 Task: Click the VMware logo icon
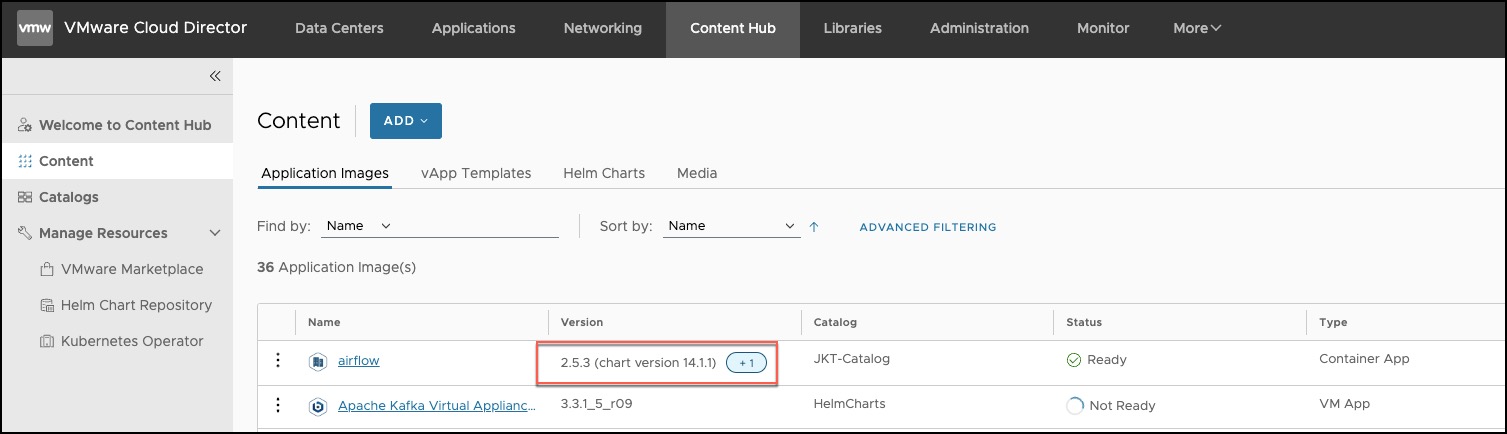[35, 28]
